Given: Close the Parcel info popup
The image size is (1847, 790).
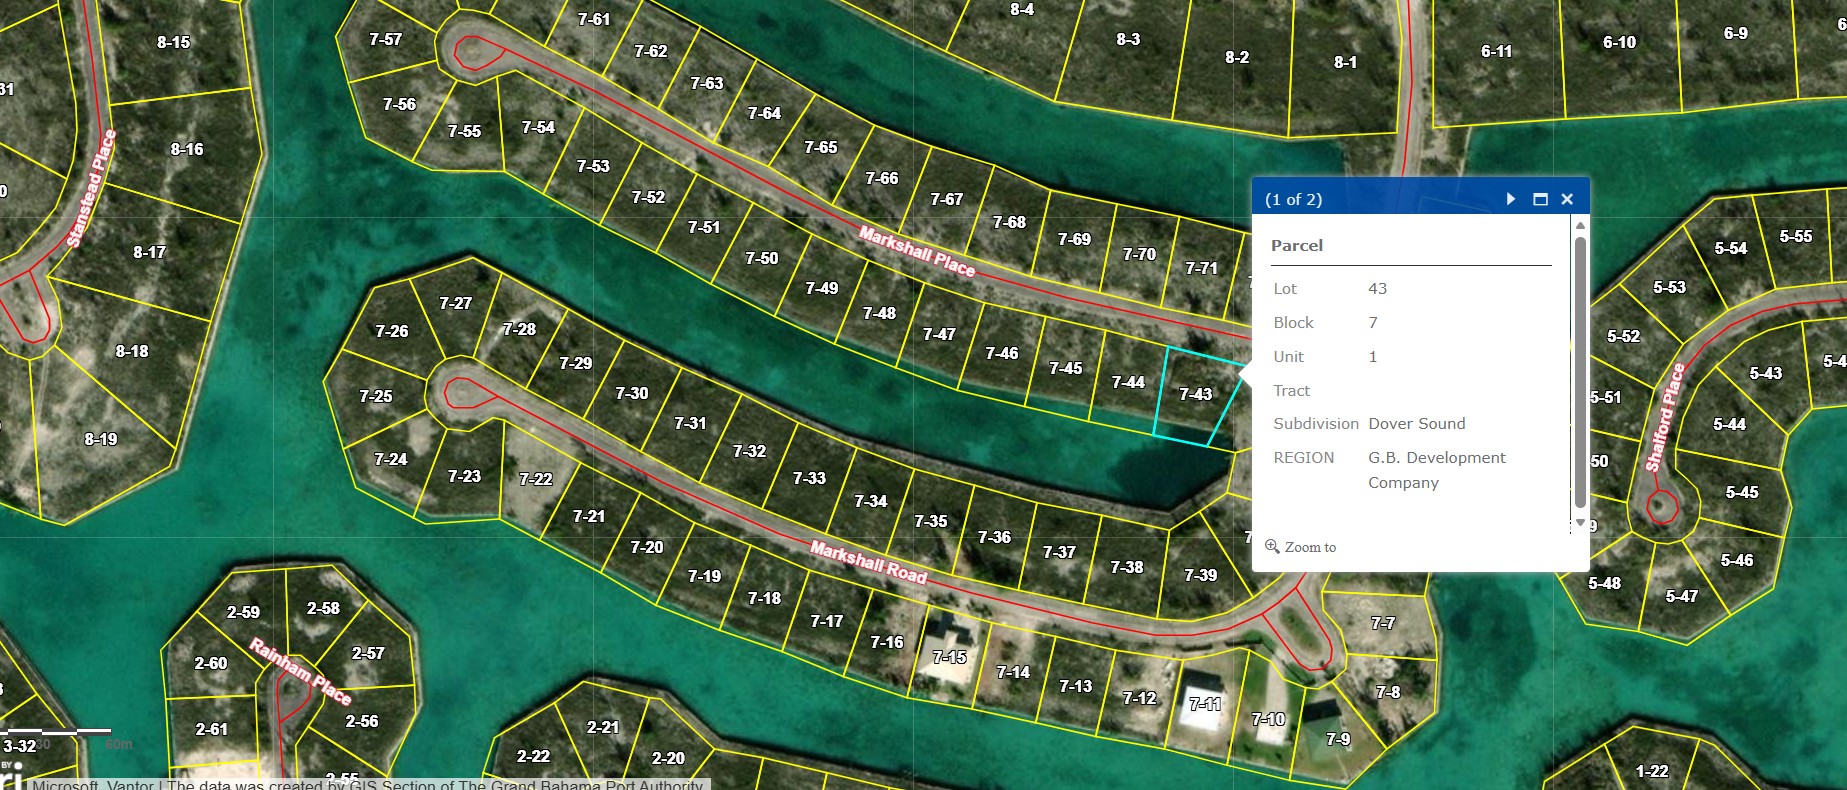Looking at the screenshot, I should pos(1567,199).
